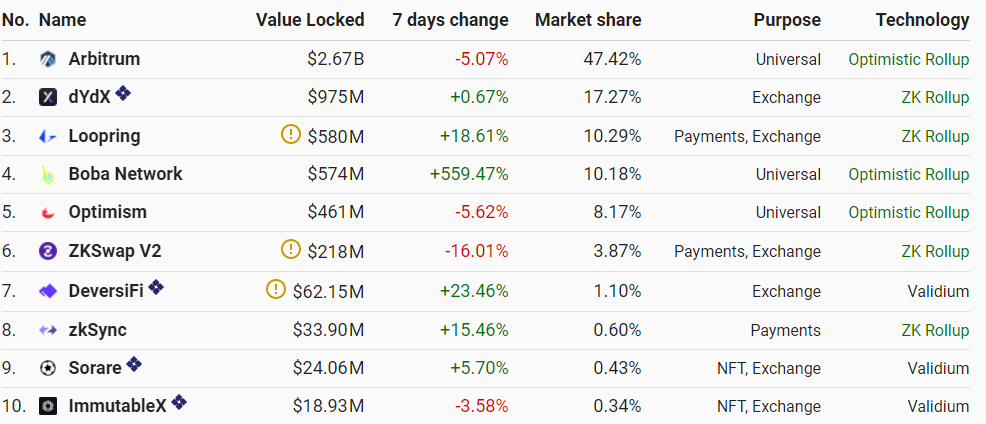The image size is (986, 424).
Task: Open the Loopring project link
Action: click(104, 136)
